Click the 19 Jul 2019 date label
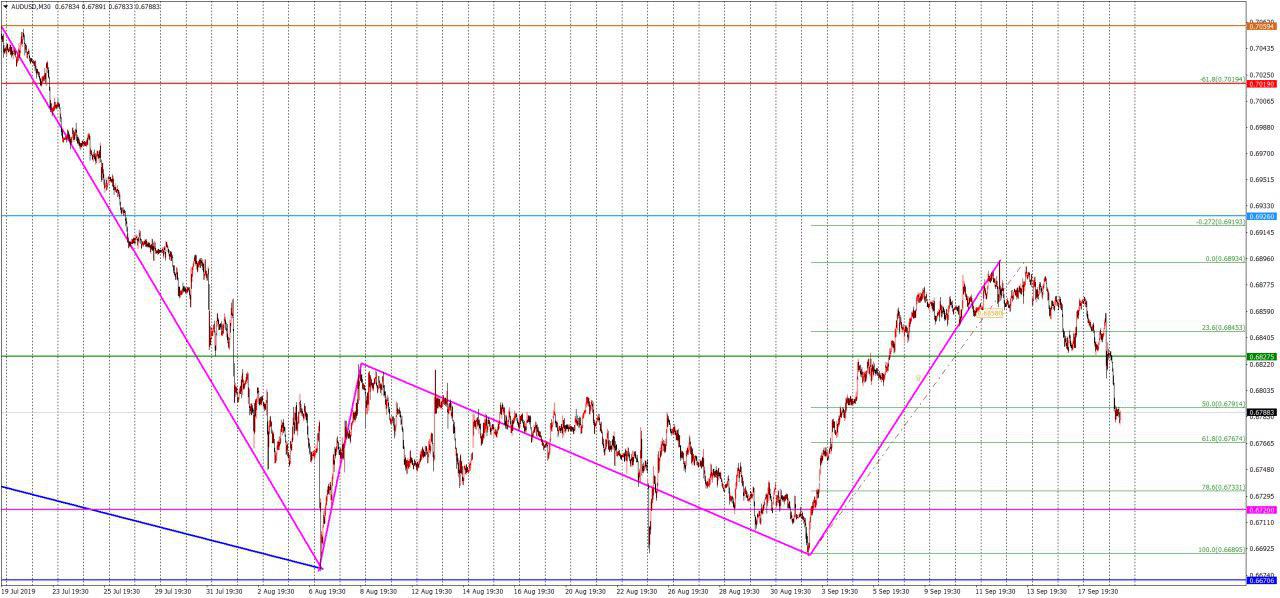This screenshot has height=598, width=1280. (17, 591)
